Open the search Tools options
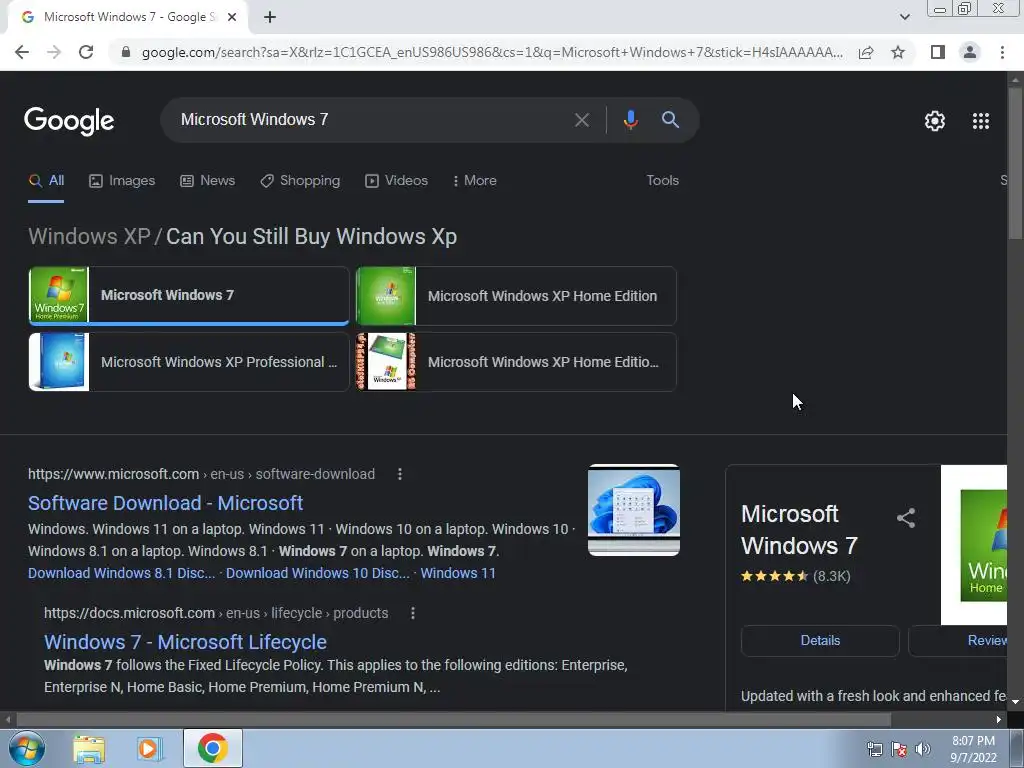Viewport: 1024px width, 768px height. point(662,181)
